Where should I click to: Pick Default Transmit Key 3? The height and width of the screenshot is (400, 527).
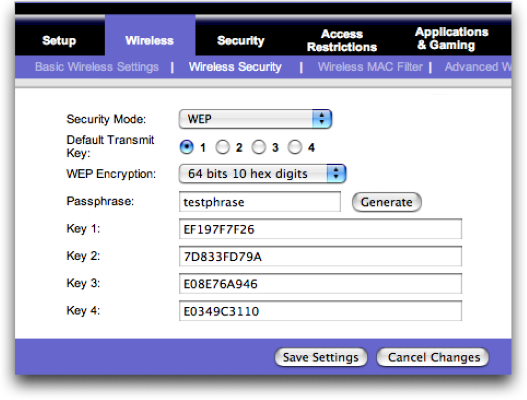coord(259,147)
